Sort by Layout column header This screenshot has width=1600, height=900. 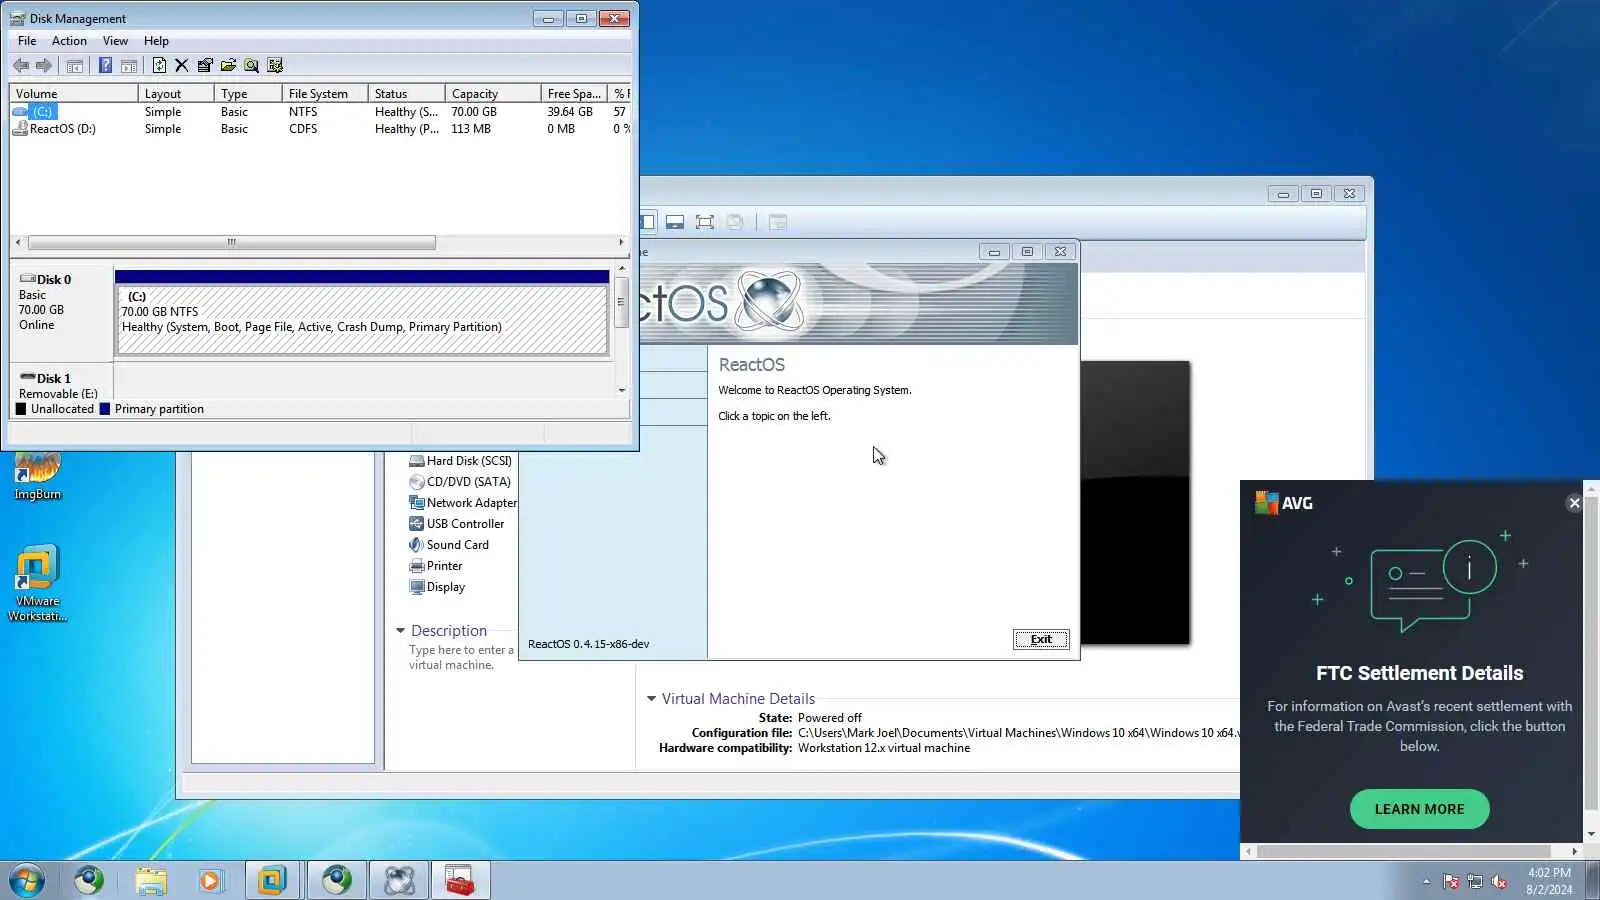pos(176,93)
